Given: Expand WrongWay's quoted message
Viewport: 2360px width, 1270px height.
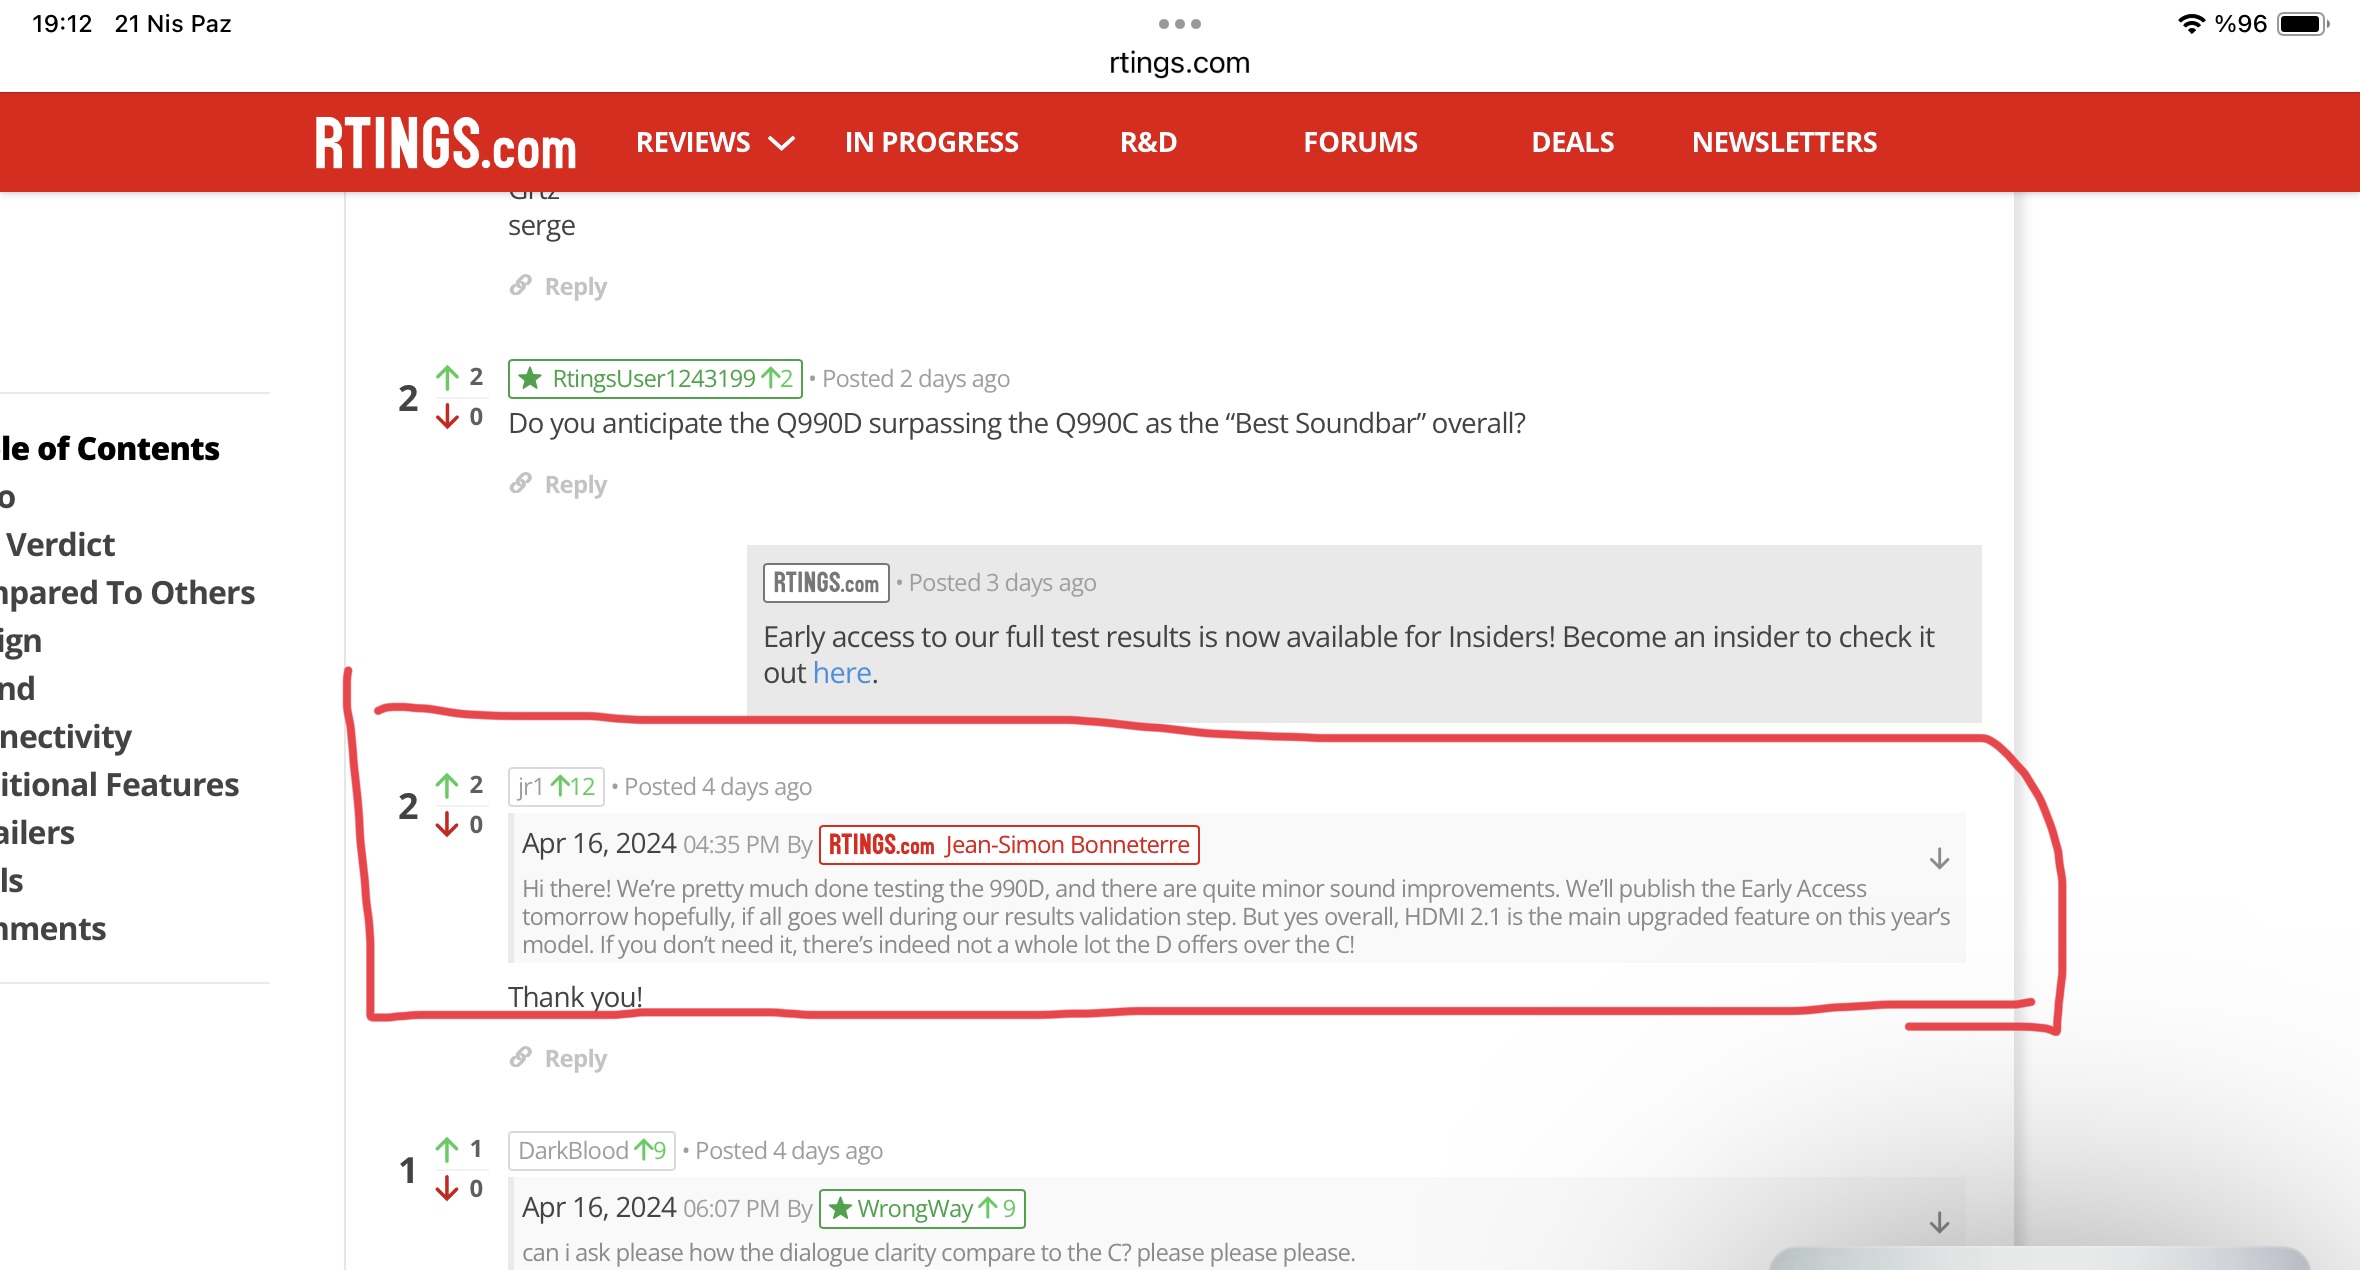Looking at the screenshot, I should [x=1939, y=1223].
